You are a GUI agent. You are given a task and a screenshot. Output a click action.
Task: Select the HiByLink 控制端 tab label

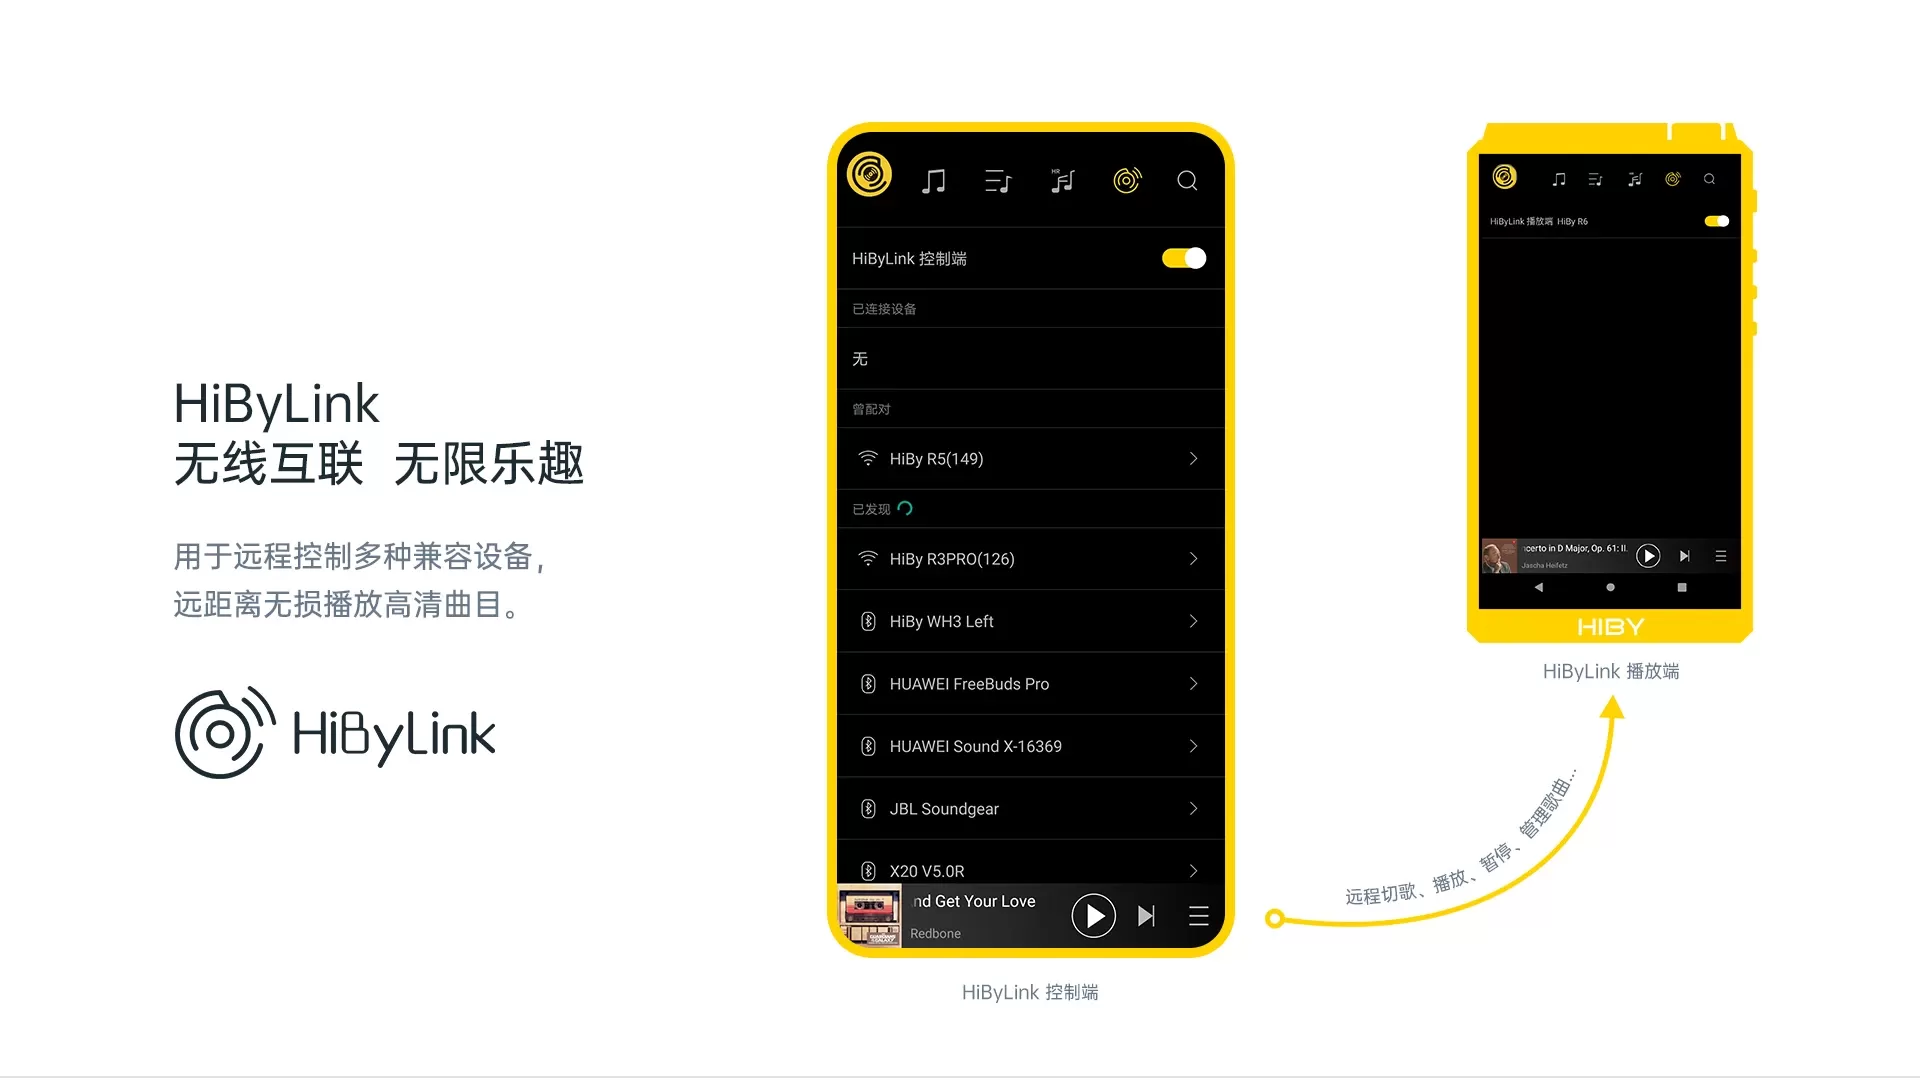click(x=913, y=257)
